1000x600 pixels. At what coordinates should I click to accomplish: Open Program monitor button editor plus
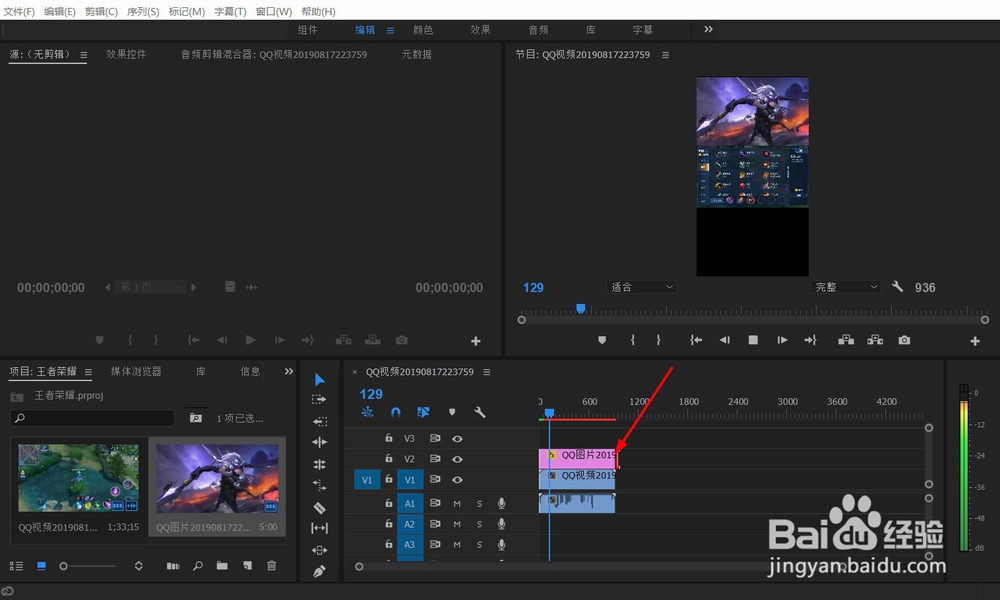pyautogui.click(x=975, y=341)
